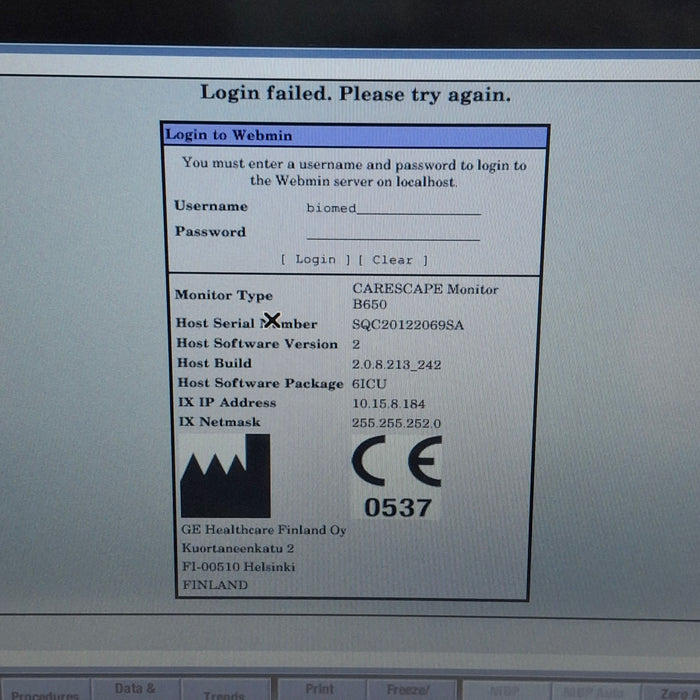Click the Login to Webmin title bar

(x=354, y=136)
